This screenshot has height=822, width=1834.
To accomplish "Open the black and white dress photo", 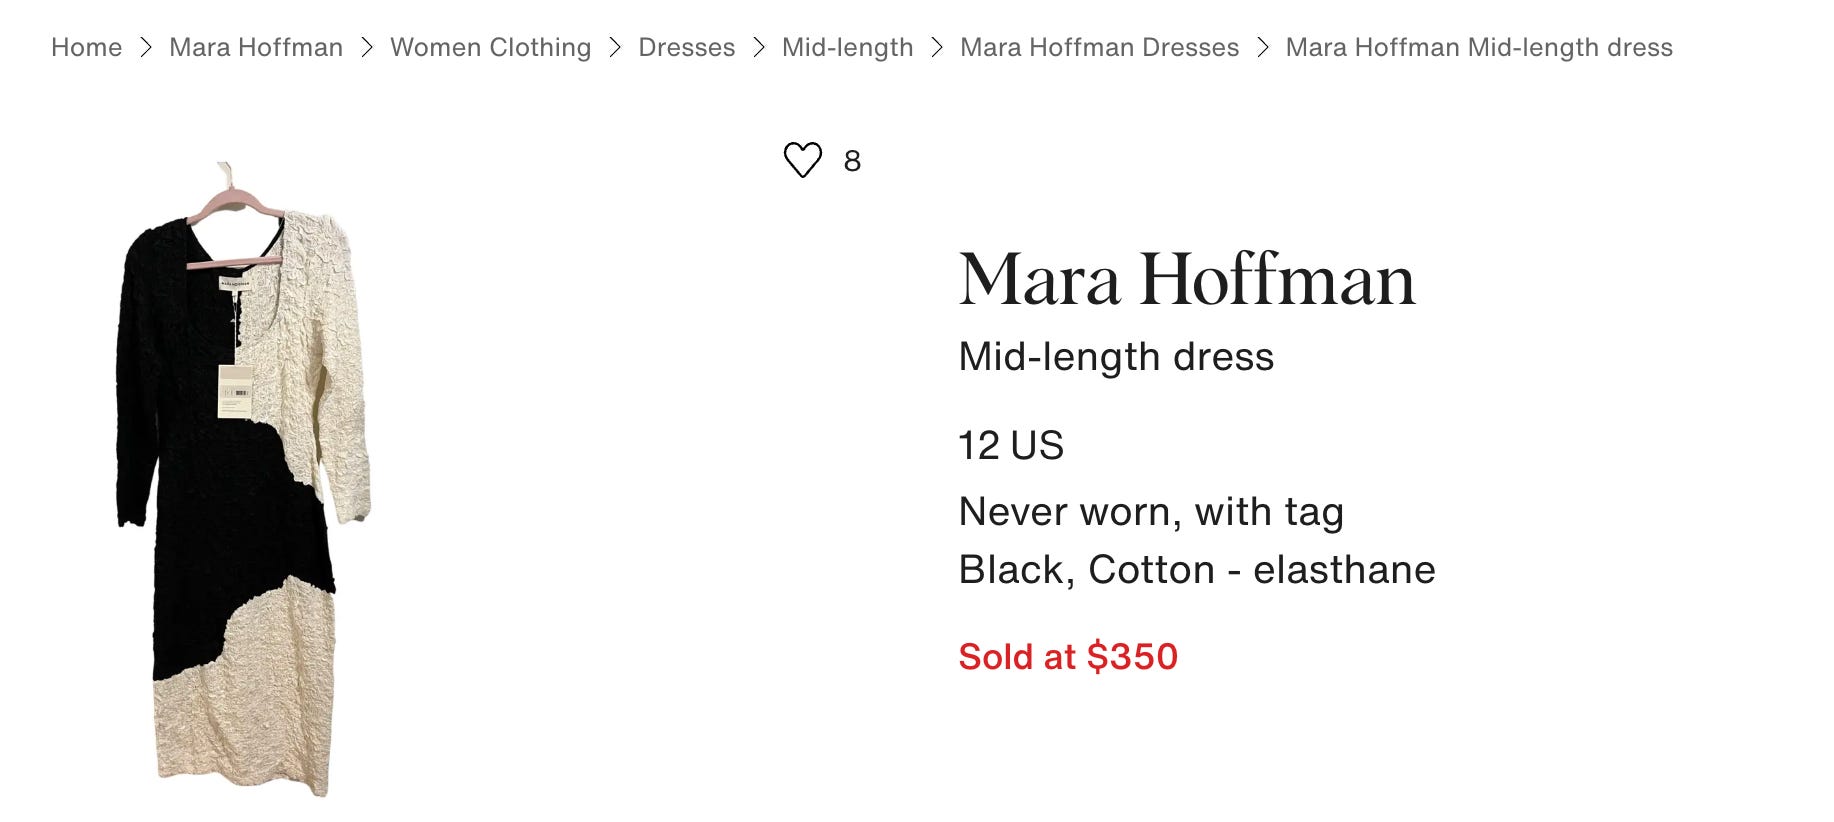I will click(243, 480).
